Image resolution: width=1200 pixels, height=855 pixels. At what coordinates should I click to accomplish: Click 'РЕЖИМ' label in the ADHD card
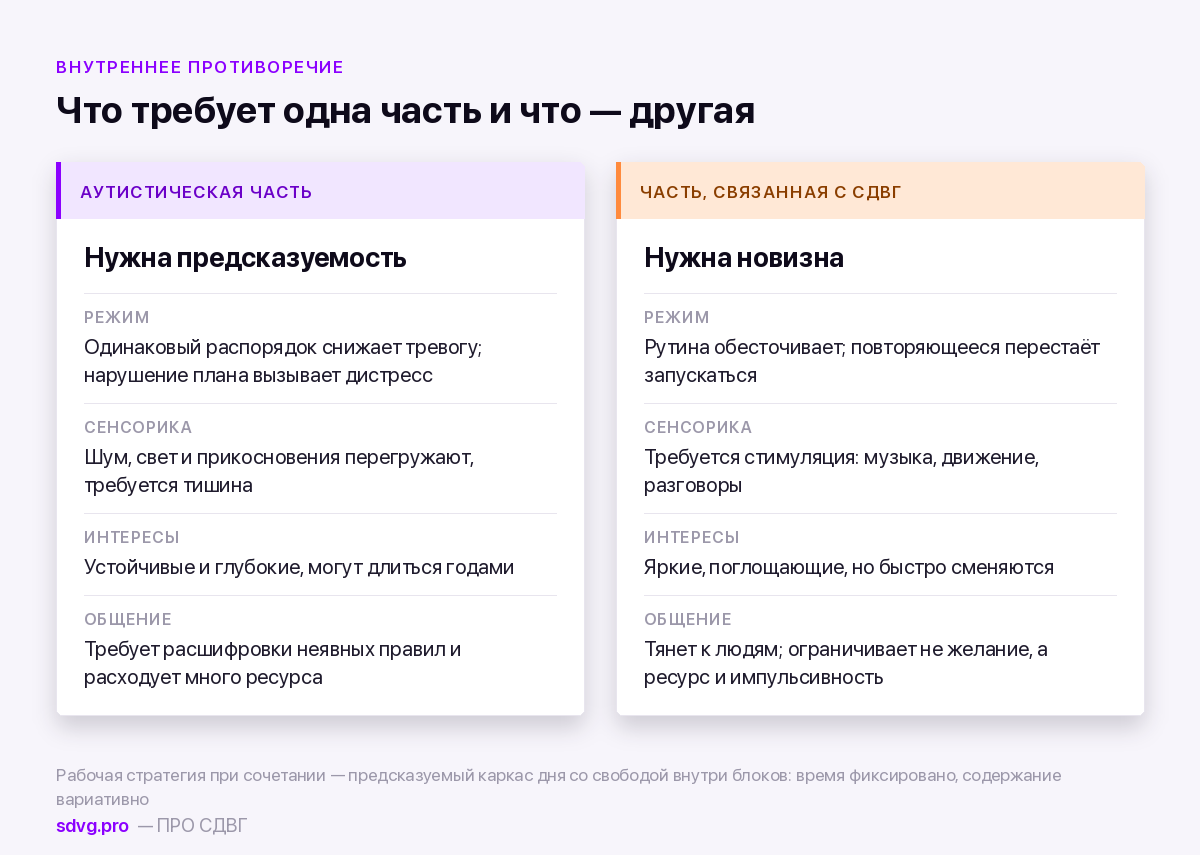[x=677, y=318]
